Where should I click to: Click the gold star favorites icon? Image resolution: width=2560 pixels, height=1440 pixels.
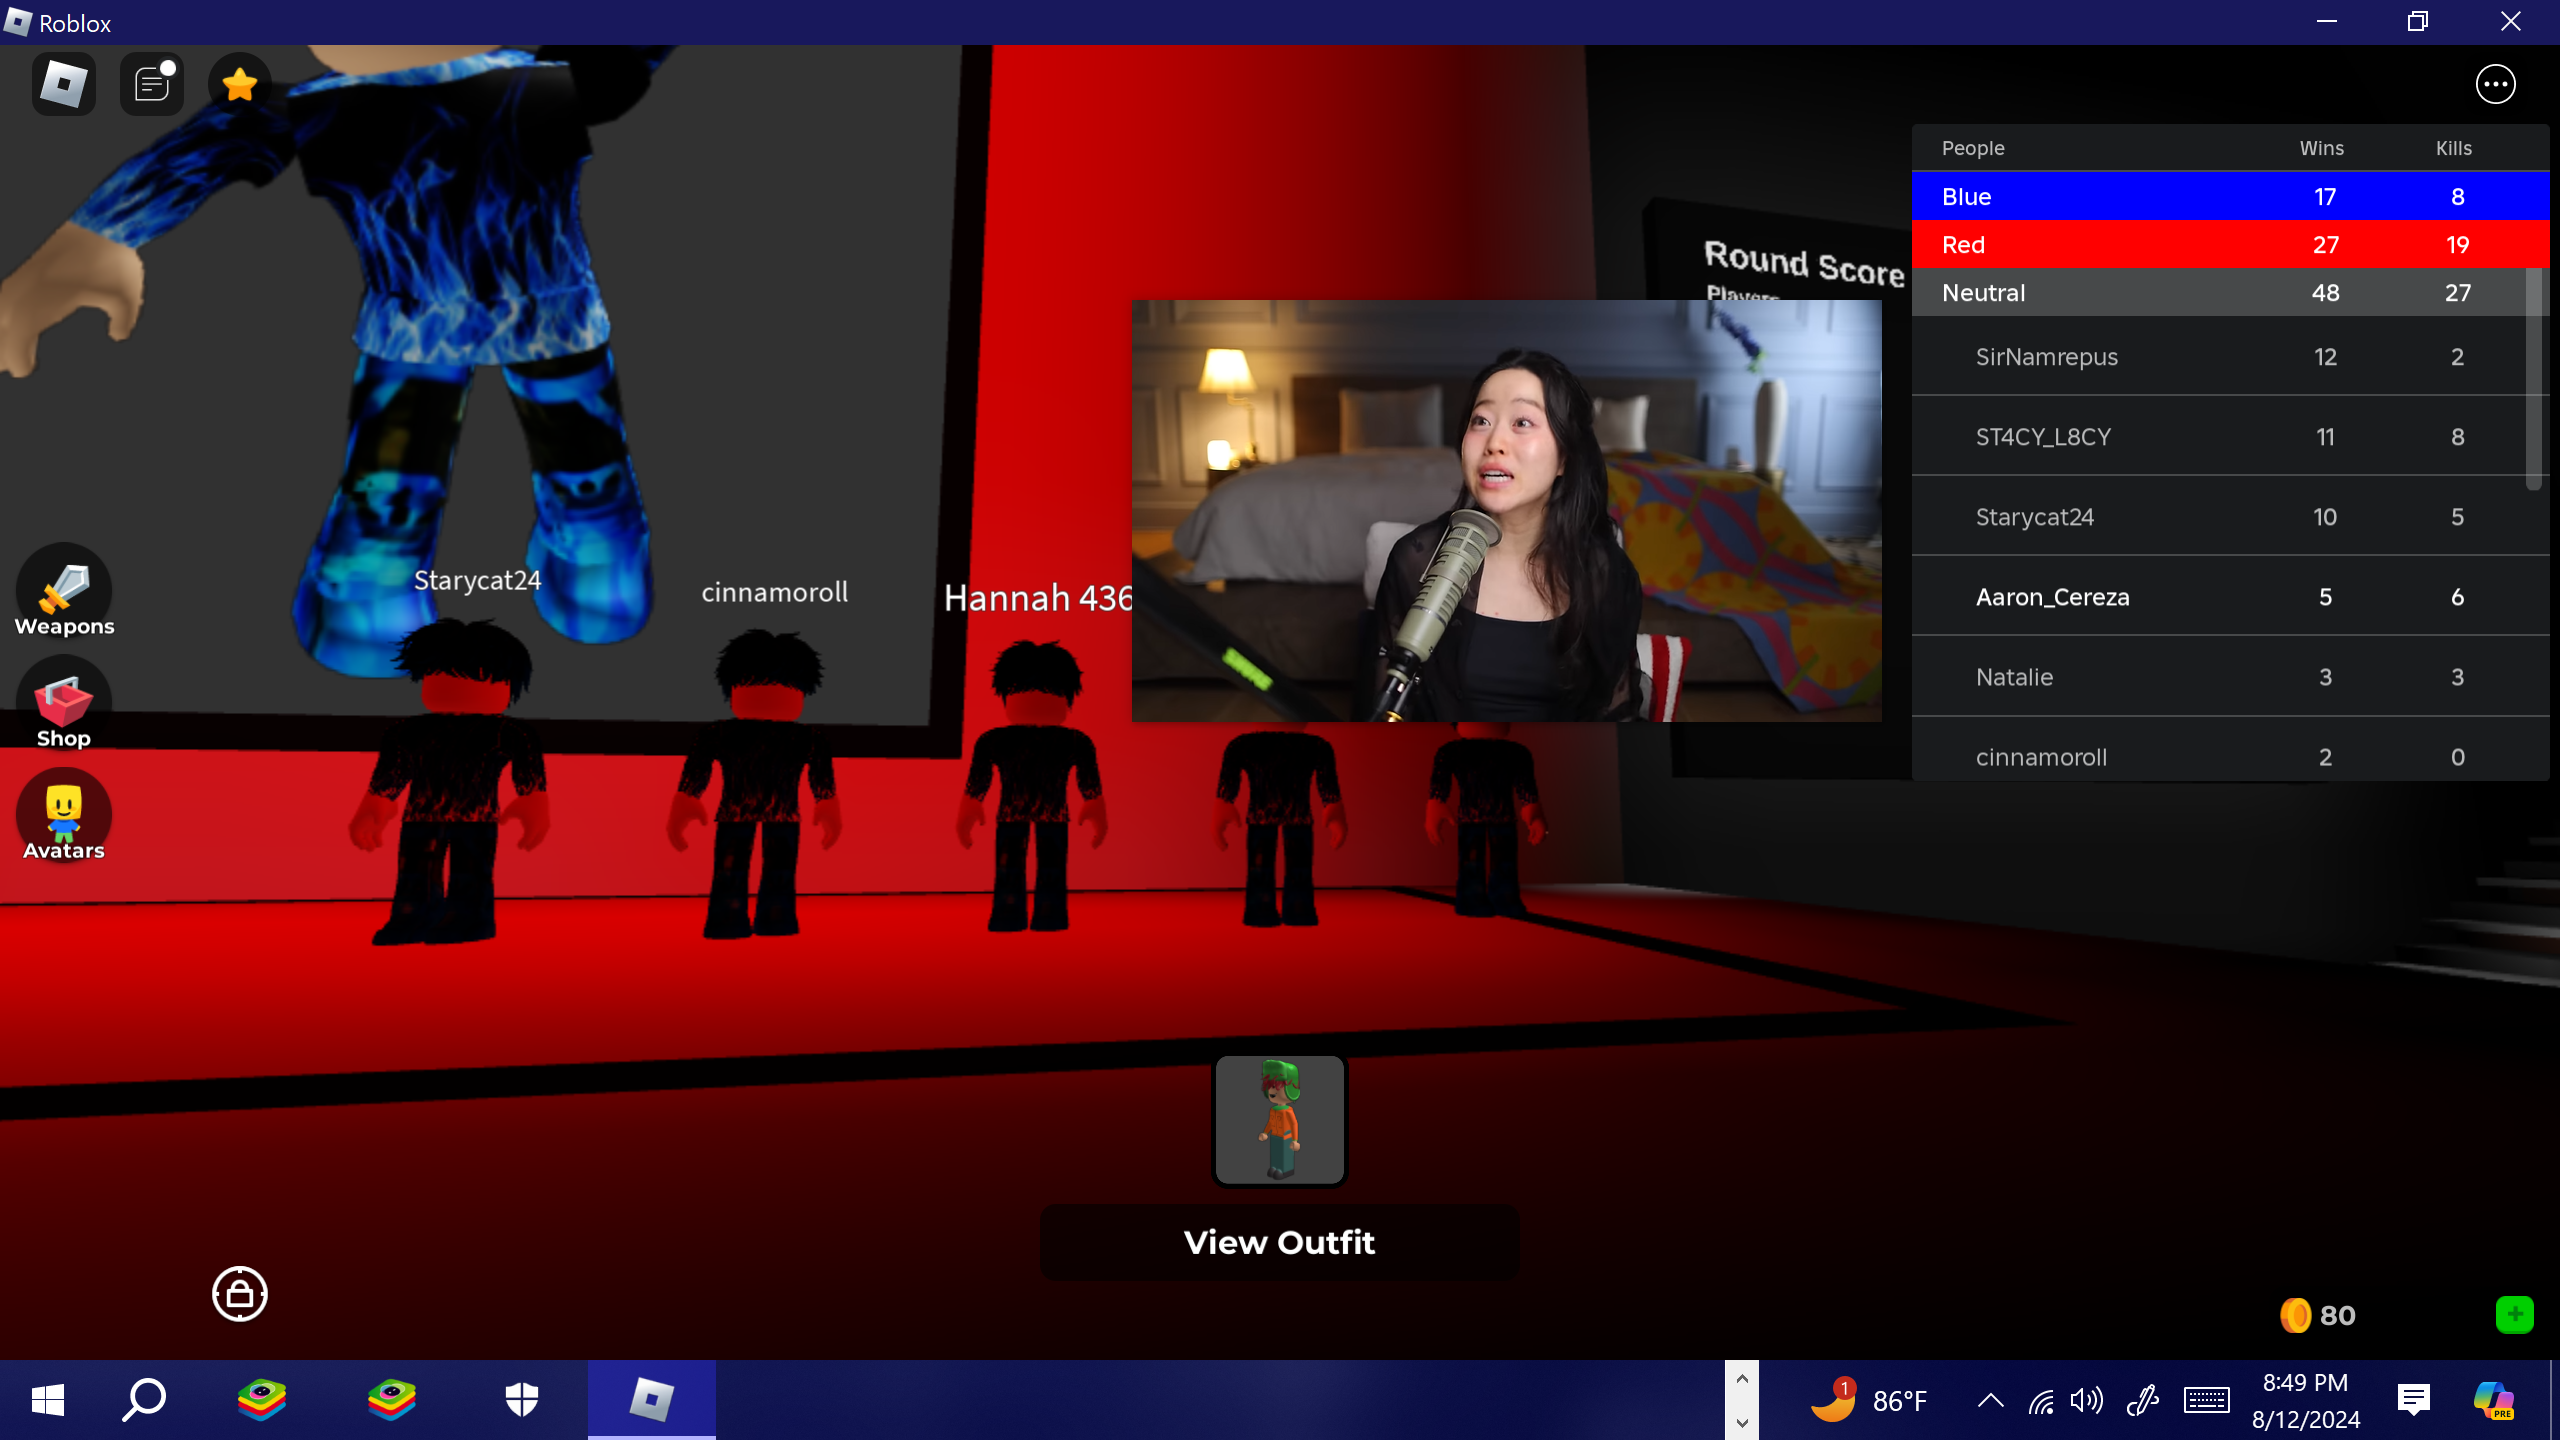[x=240, y=84]
